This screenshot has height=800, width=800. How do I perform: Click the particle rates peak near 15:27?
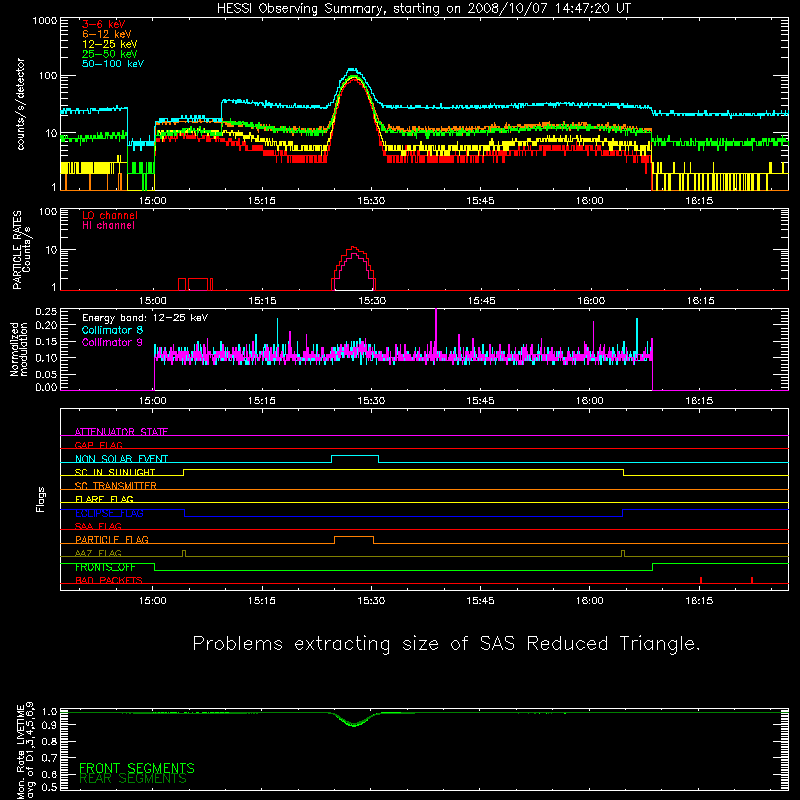tap(353, 249)
